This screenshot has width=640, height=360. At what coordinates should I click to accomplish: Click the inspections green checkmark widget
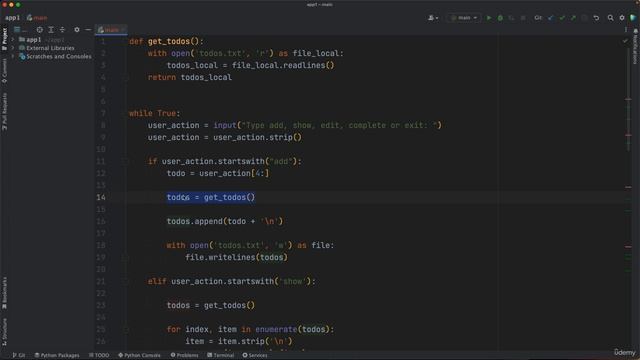625,41
